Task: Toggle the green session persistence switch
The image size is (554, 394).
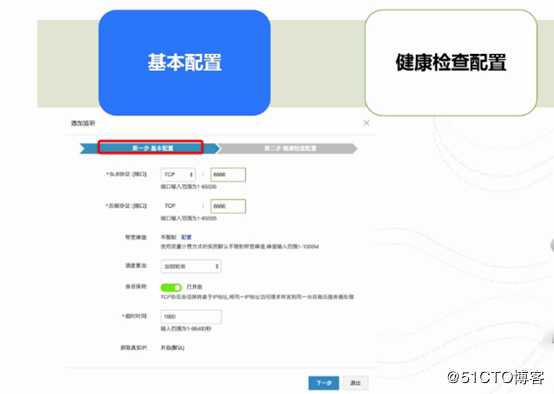Action: pyautogui.click(x=171, y=287)
